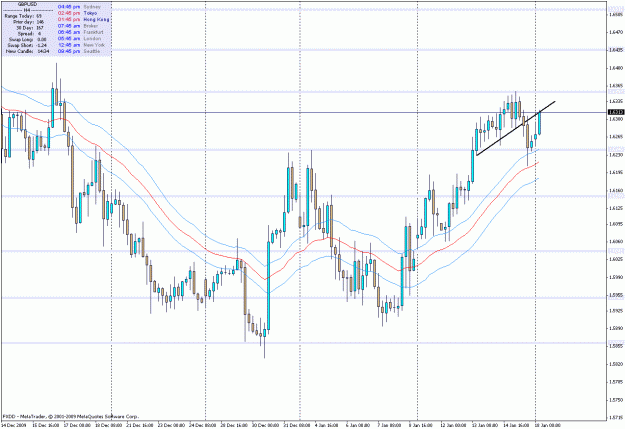This screenshot has height=429, width=625.
Task: Click the 1.5750 price scale label
Action: (x=617, y=400)
